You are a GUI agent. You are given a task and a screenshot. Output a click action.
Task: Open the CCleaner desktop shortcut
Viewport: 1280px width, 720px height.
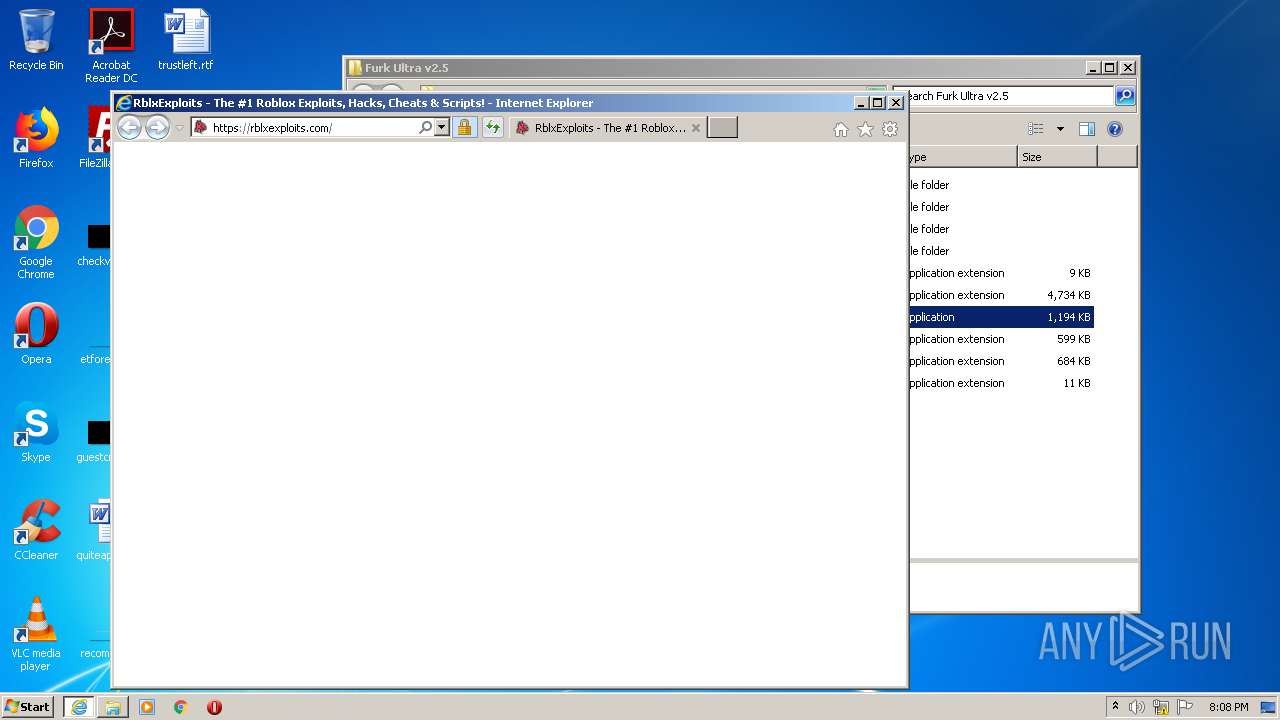(36, 530)
